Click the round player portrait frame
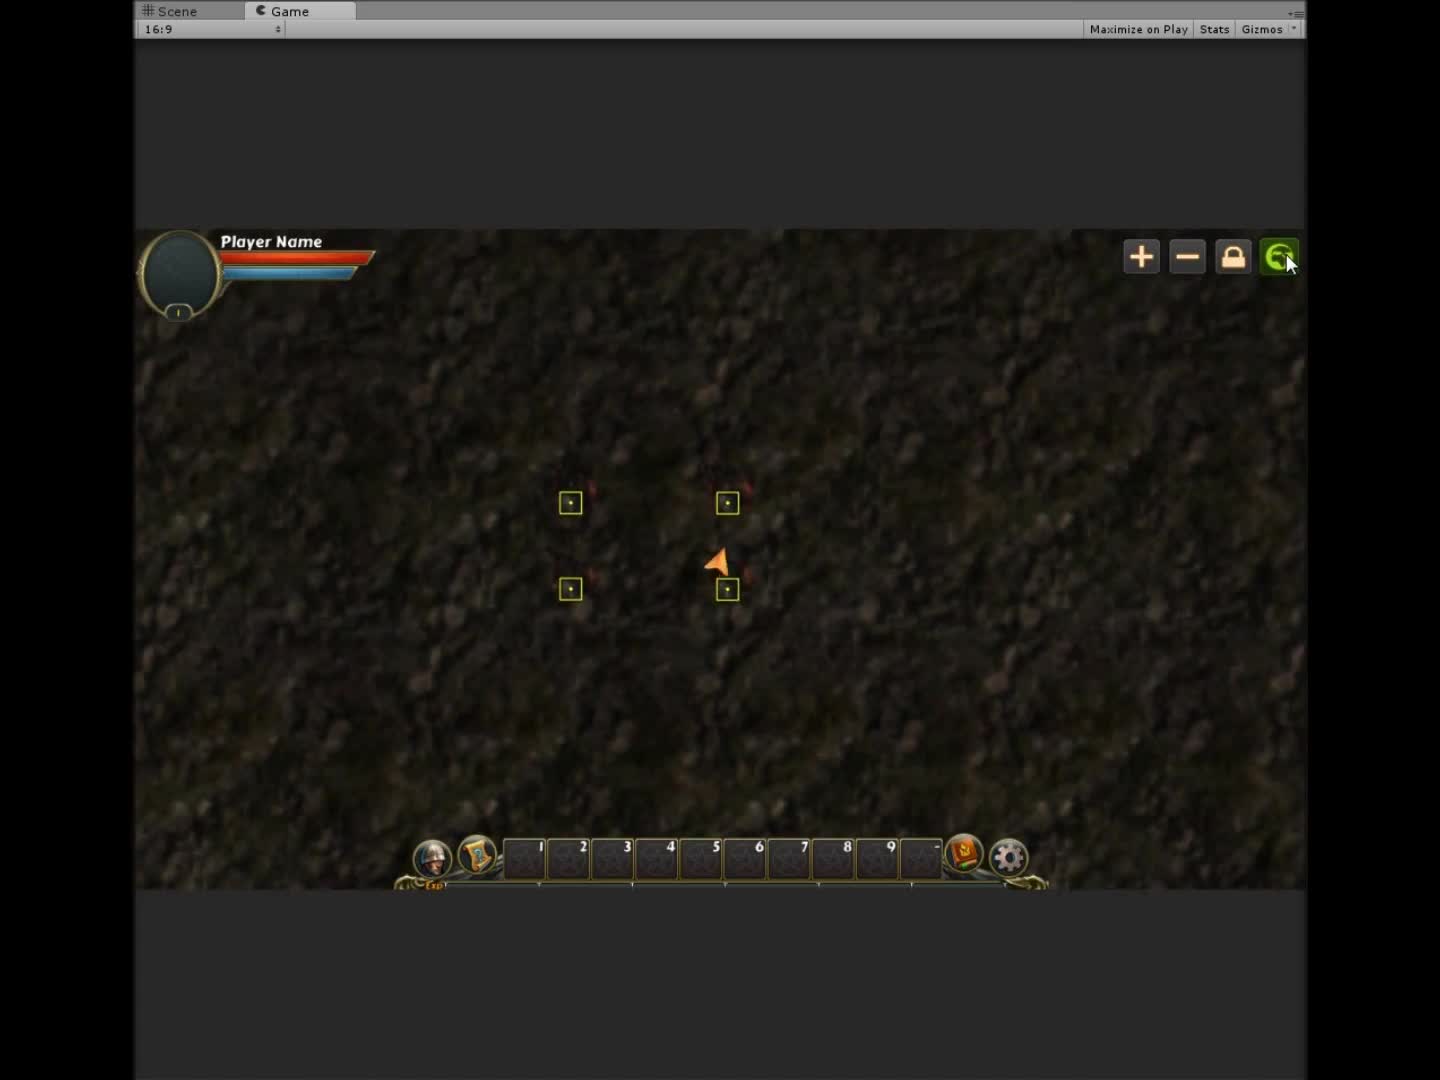This screenshot has width=1440, height=1080. [x=179, y=273]
